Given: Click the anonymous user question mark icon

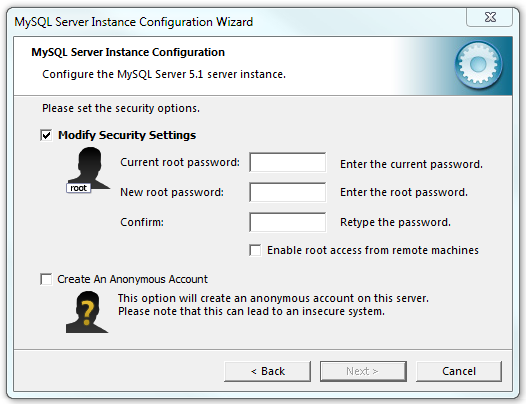Looking at the screenshot, I should pyautogui.click(x=87, y=312).
